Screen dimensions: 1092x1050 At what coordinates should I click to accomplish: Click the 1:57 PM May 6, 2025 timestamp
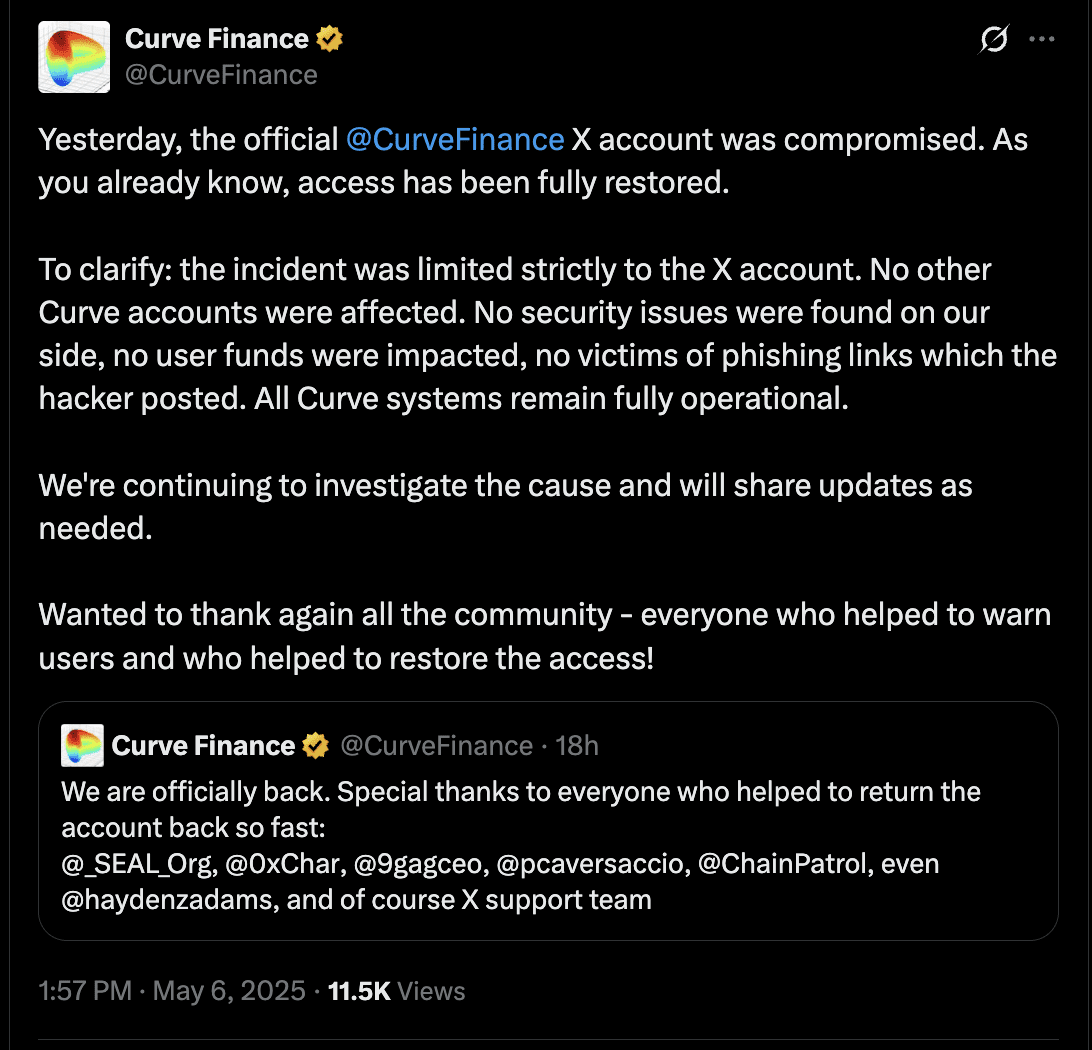click(172, 991)
